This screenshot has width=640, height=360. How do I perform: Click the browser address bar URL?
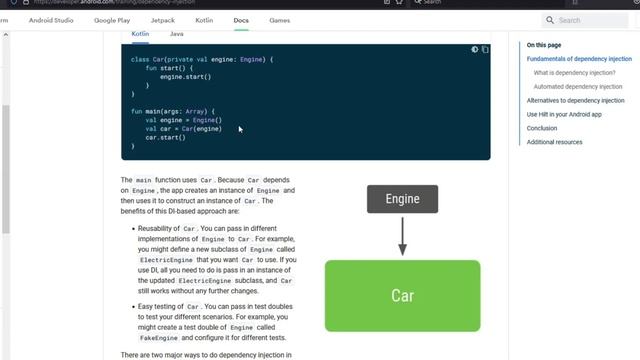[x=114, y=2]
